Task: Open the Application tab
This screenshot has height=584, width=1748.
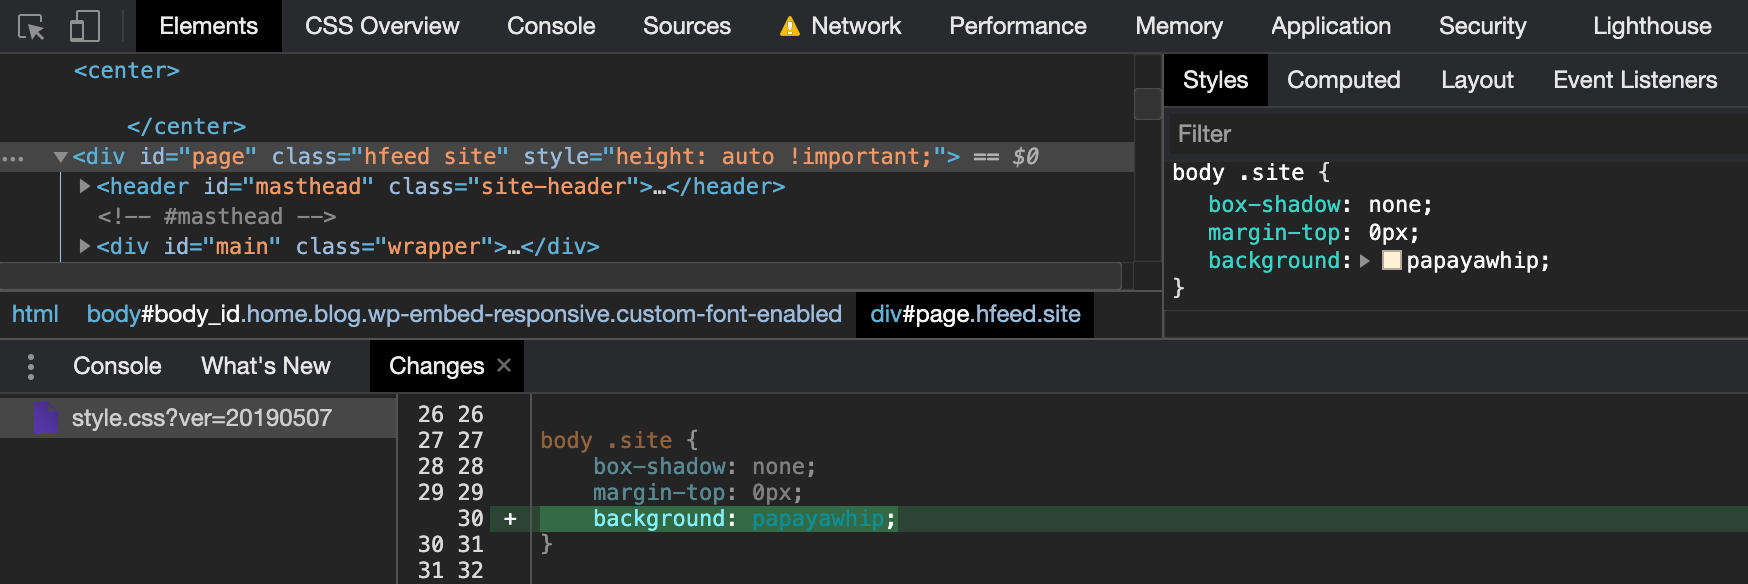Action: [1331, 26]
